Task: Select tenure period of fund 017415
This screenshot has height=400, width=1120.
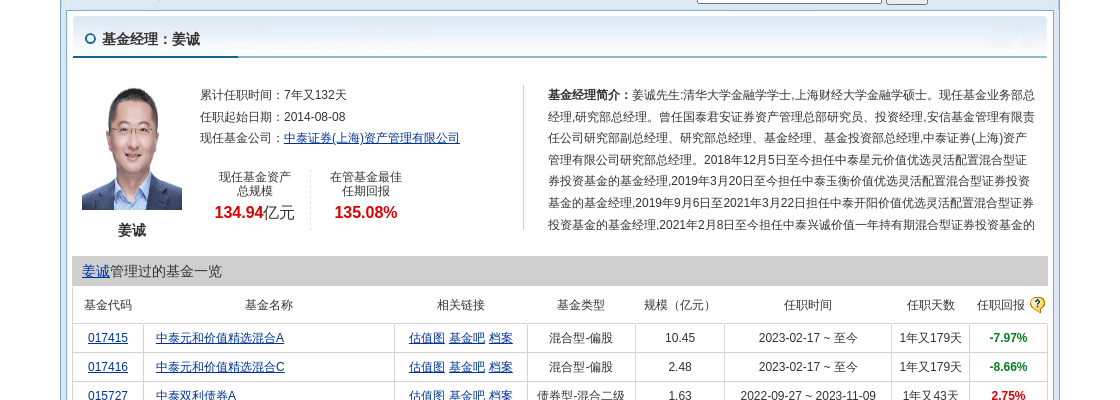Action: [808, 338]
